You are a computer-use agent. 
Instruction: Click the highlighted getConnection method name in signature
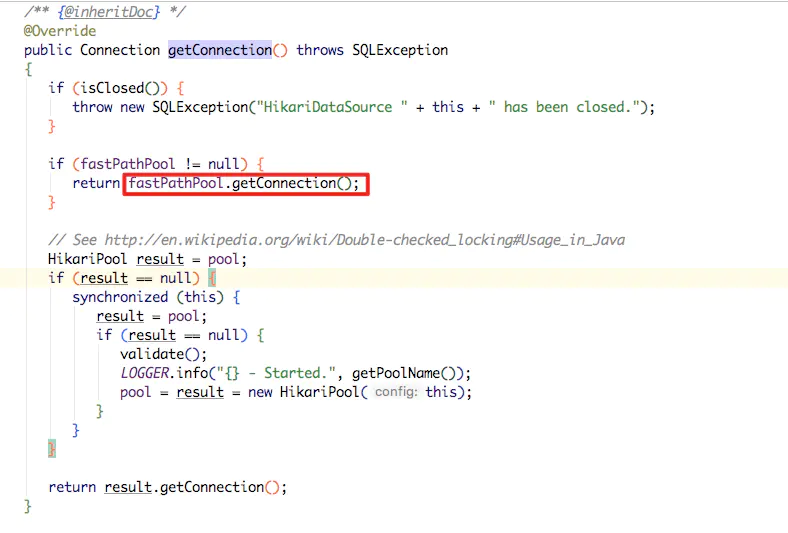pyautogui.click(x=219, y=50)
